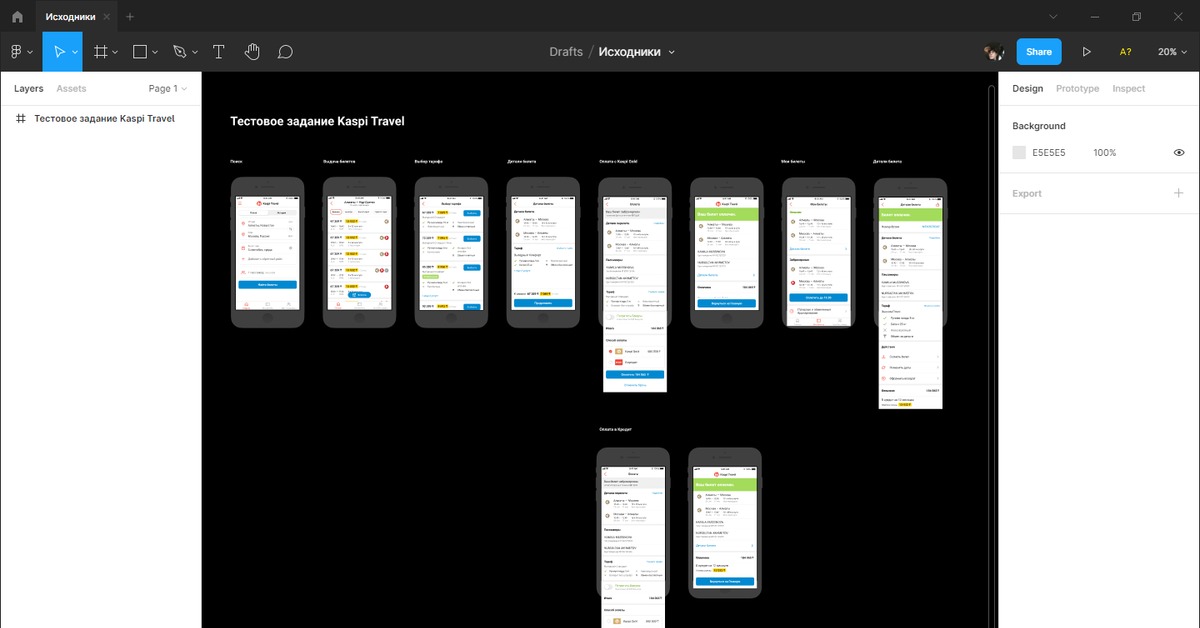Open the Pen tools dropdown arrow
Viewport: 1200px width, 628px height.
[195, 52]
